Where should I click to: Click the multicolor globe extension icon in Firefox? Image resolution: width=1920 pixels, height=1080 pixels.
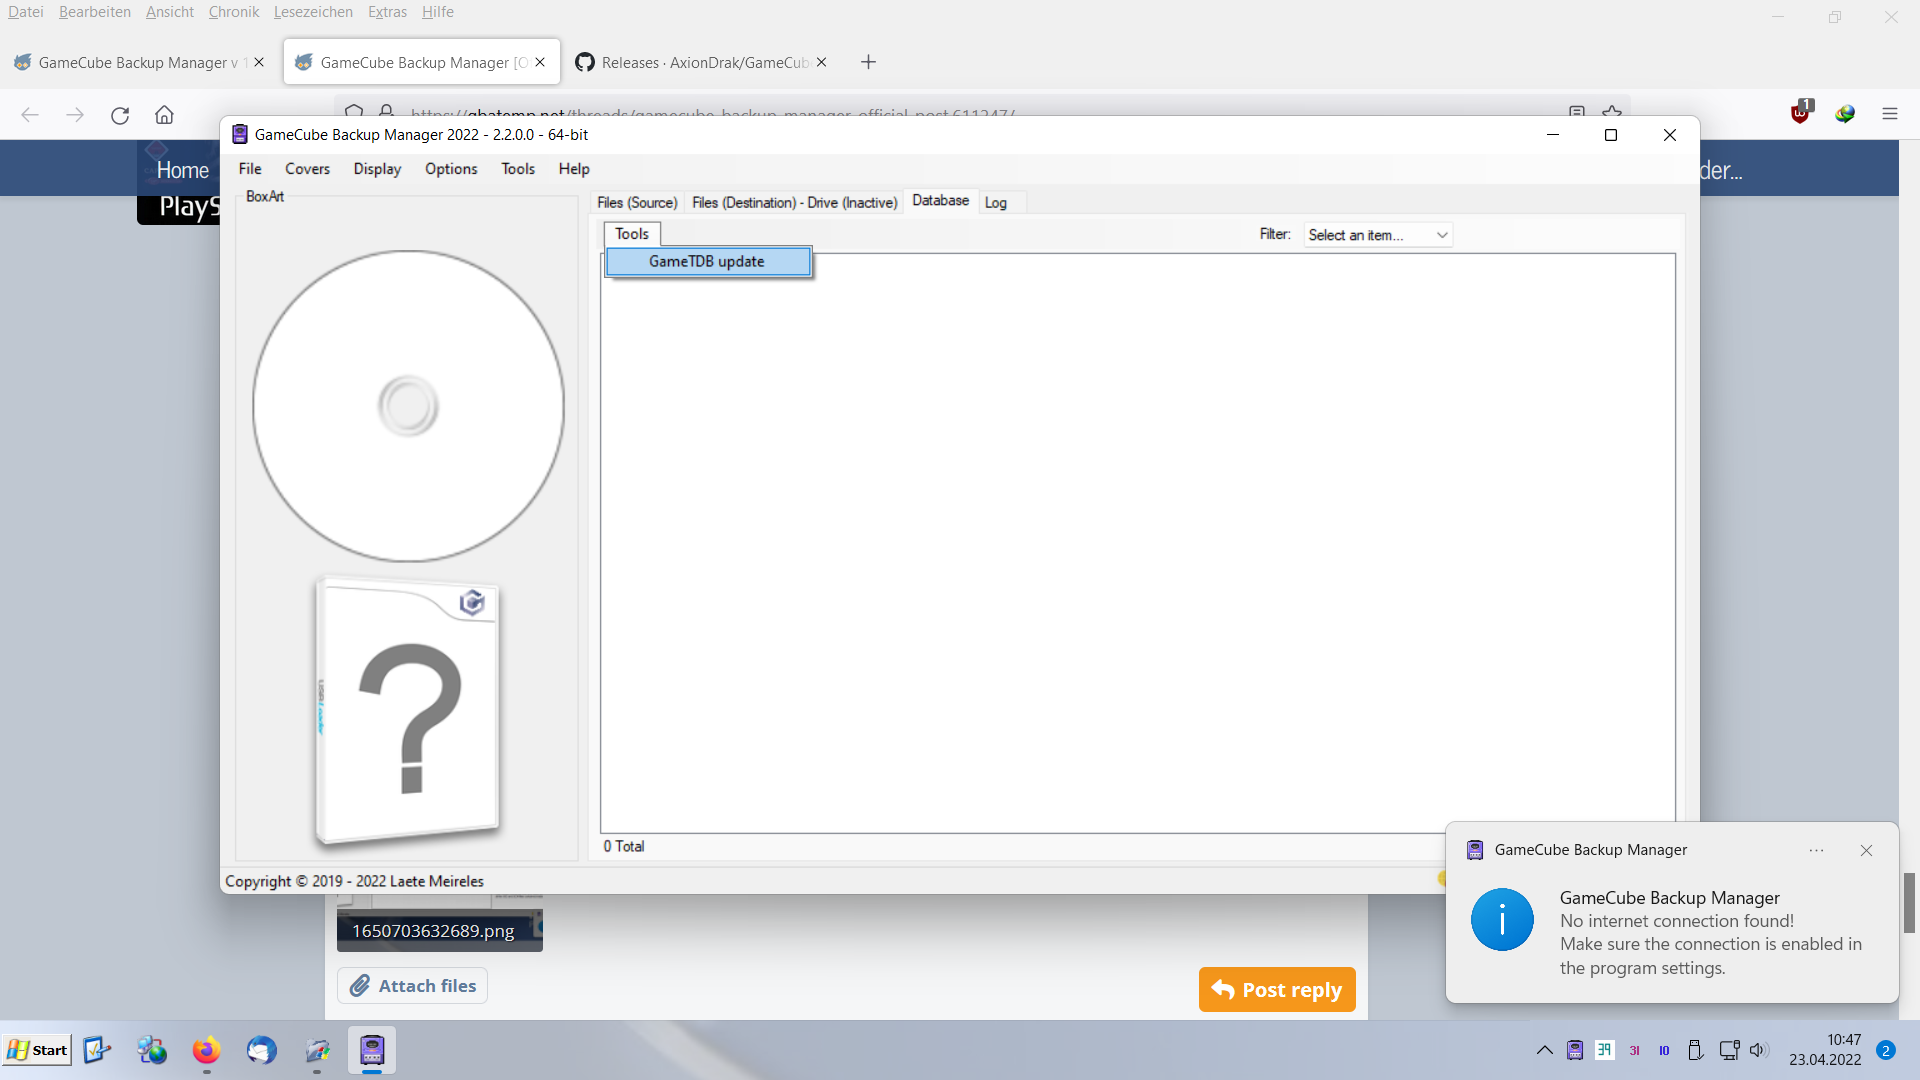coord(1845,114)
